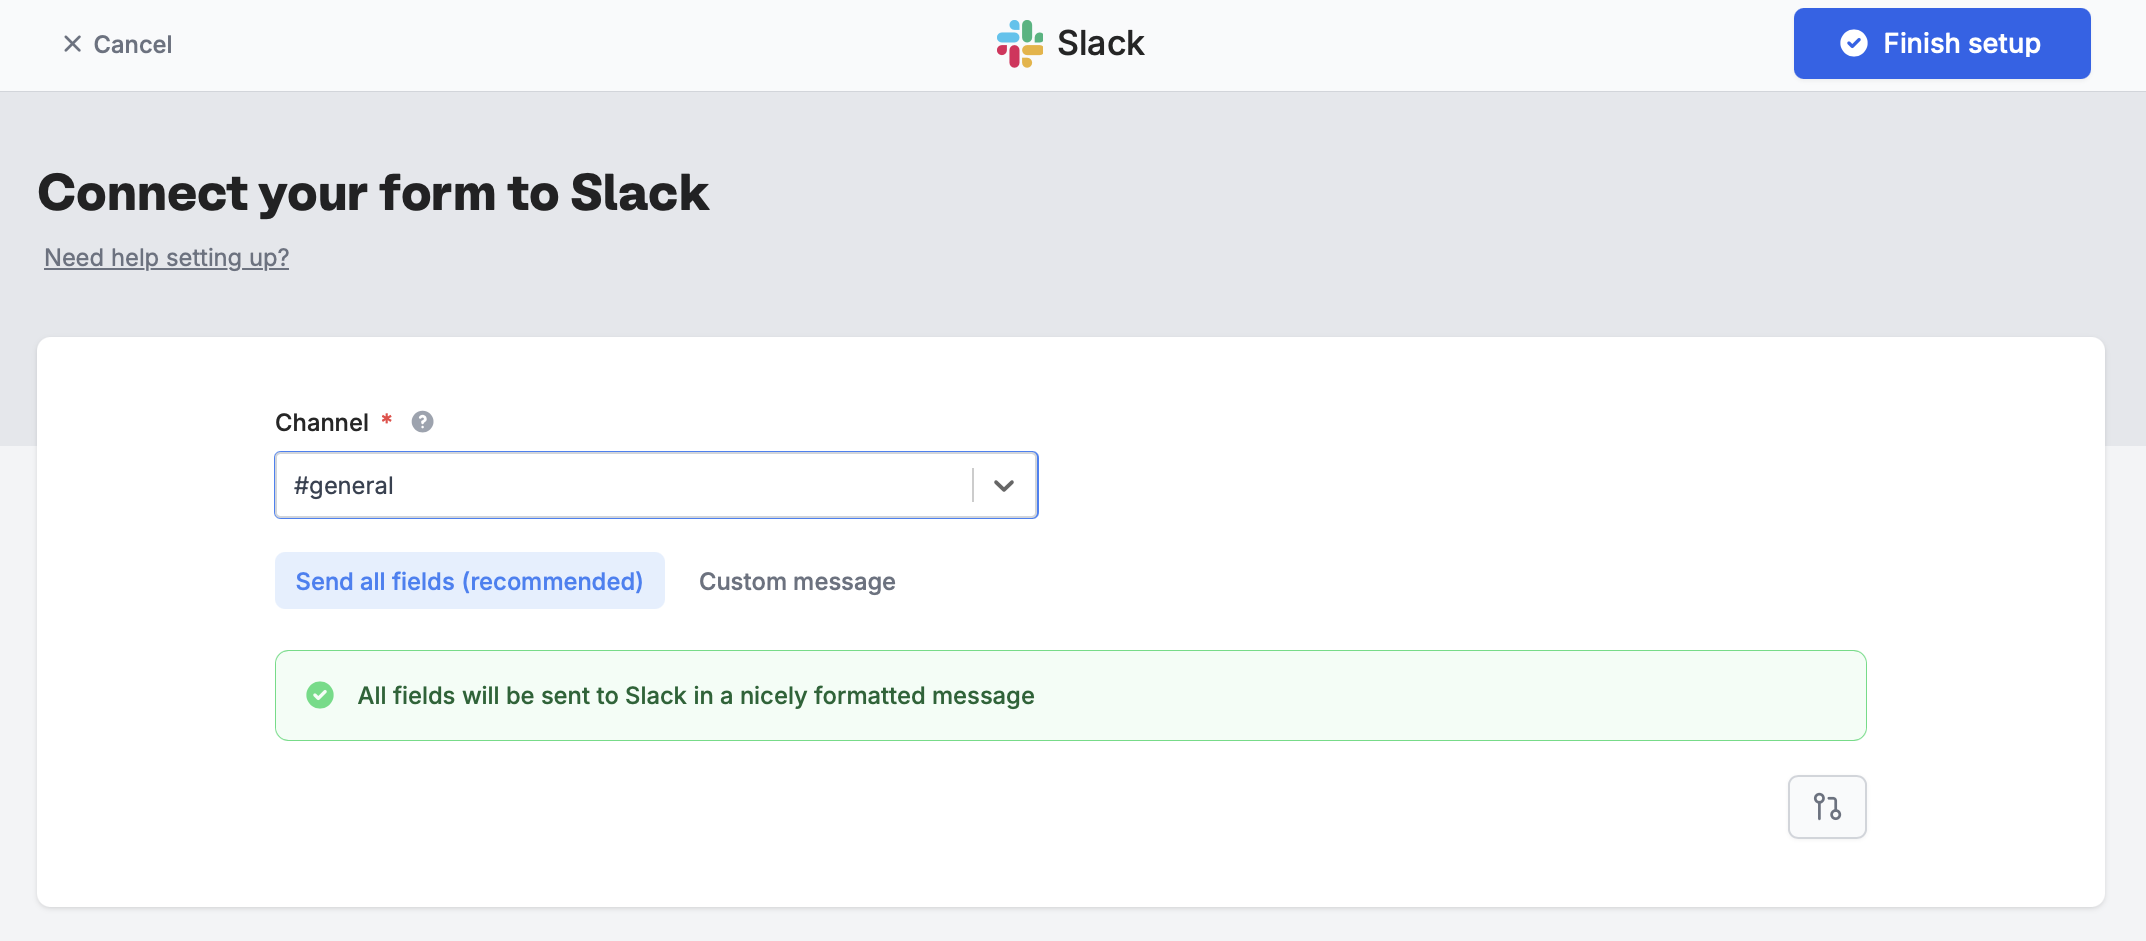The height and width of the screenshot is (941, 2146).
Task: Click the Slack logo in the header
Action: tap(1018, 43)
